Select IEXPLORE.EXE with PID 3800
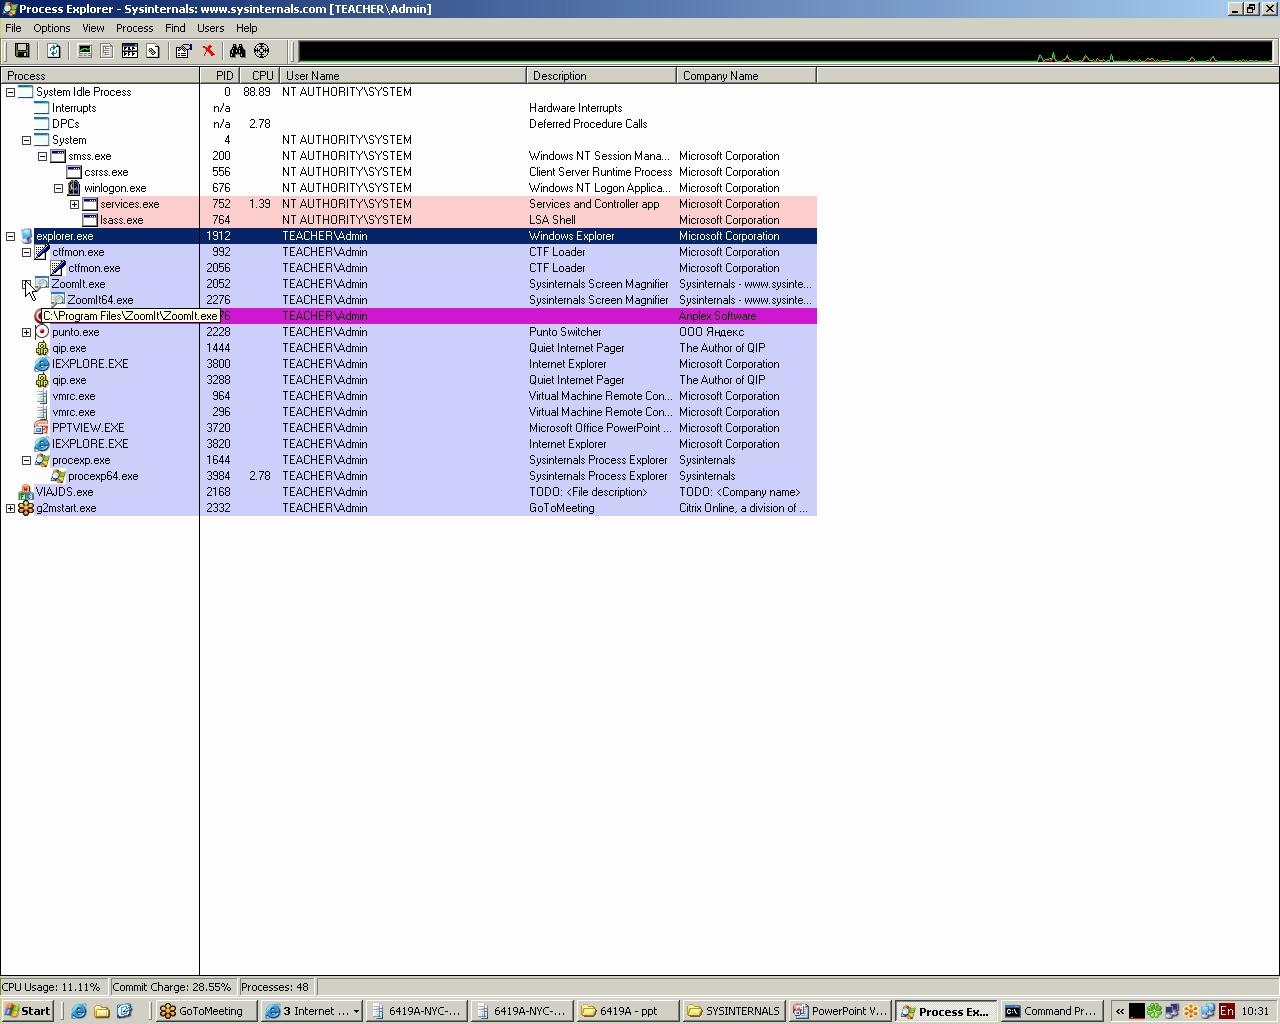Image resolution: width=1280 pixels, height=1024 pixels. [409, 364]
